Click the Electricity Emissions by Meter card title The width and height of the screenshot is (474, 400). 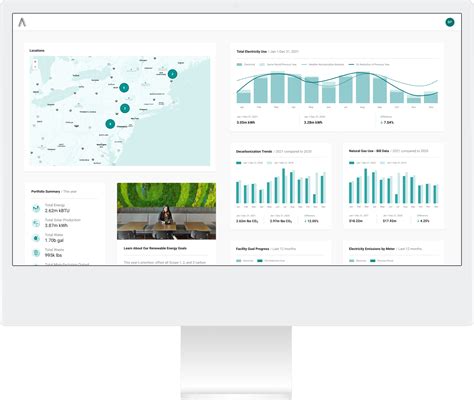372,249
